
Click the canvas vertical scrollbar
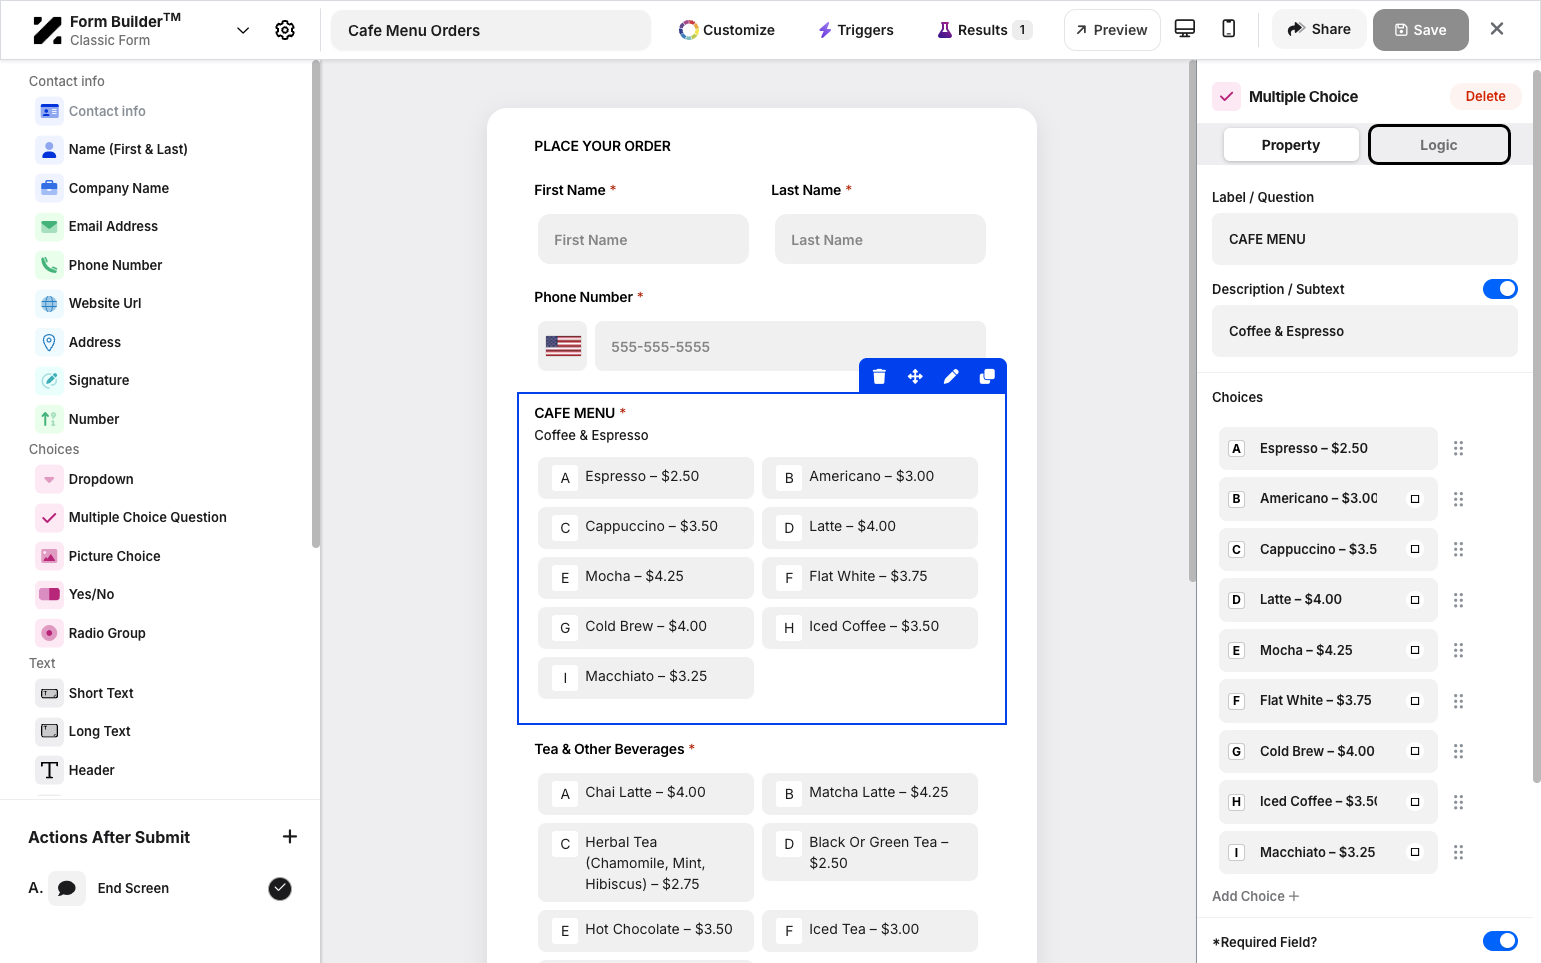[x=1192, y=320]
